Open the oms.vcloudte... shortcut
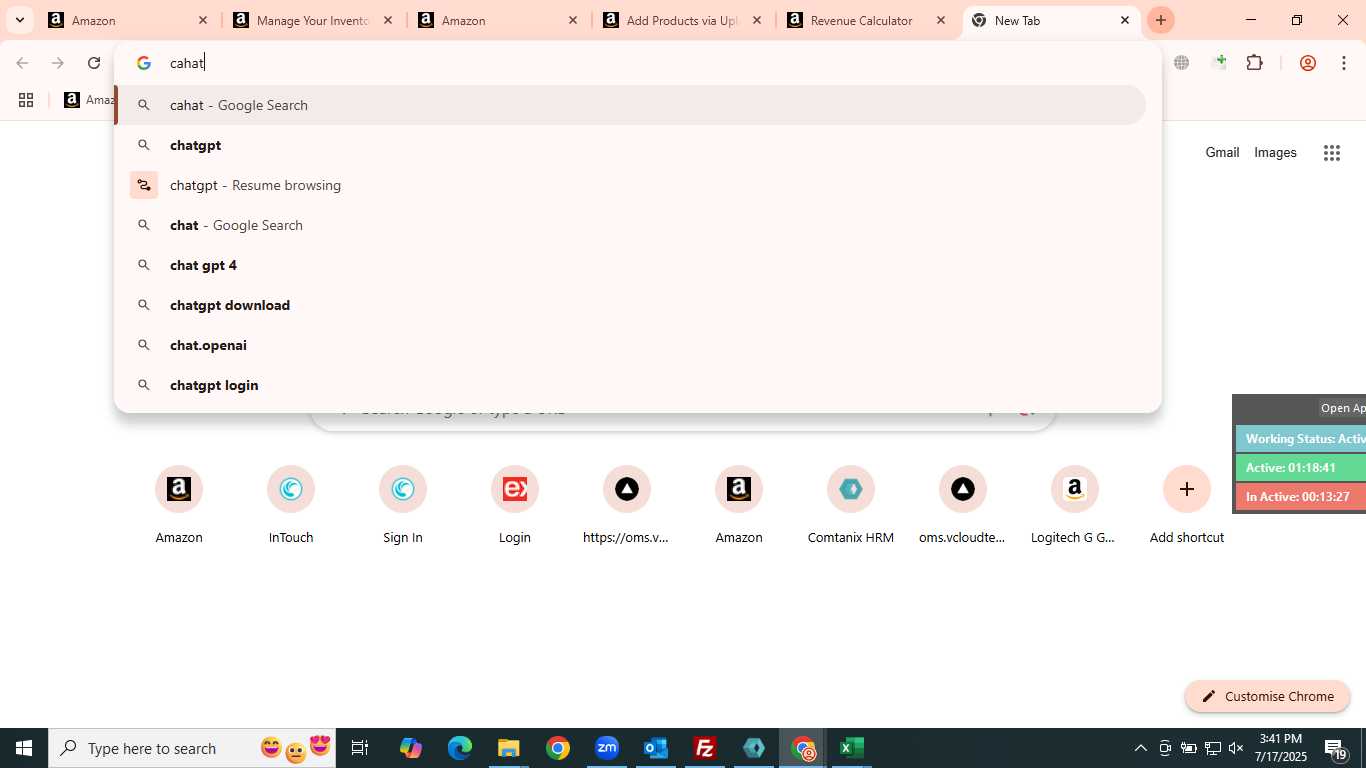The image size is (1366, 768). click(x=963, y=506)
